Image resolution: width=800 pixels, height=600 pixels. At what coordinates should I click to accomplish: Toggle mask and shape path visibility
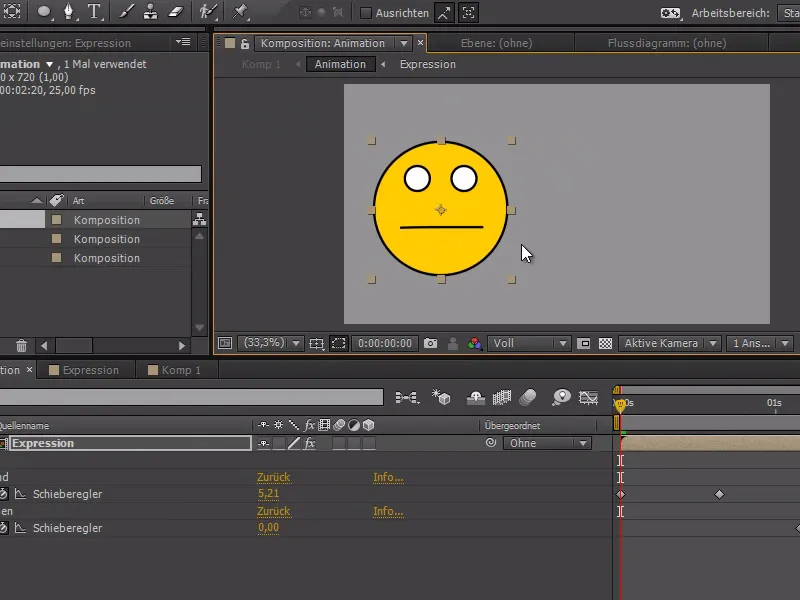(x=338, y=343)
